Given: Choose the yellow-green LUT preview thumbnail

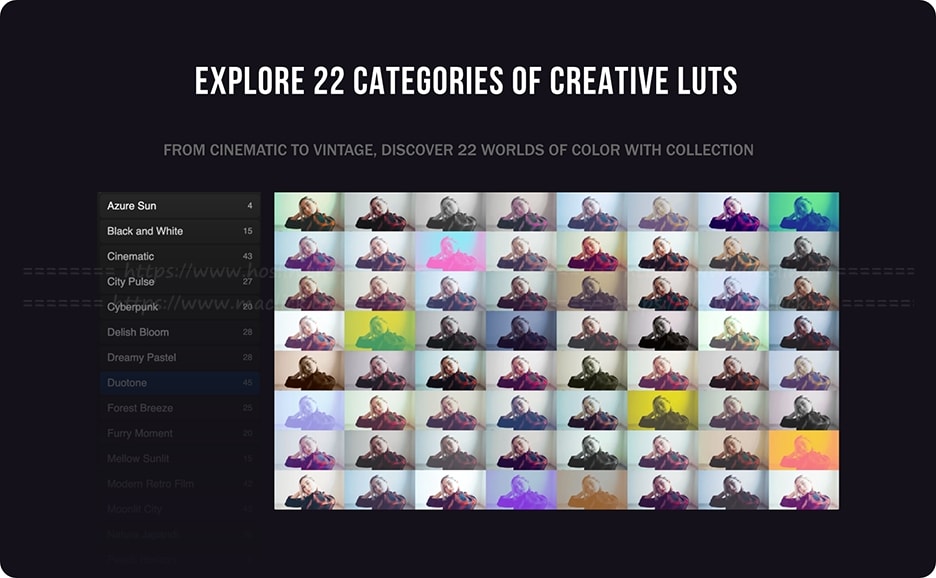Looking at the screenshot, I should (380, 331).
